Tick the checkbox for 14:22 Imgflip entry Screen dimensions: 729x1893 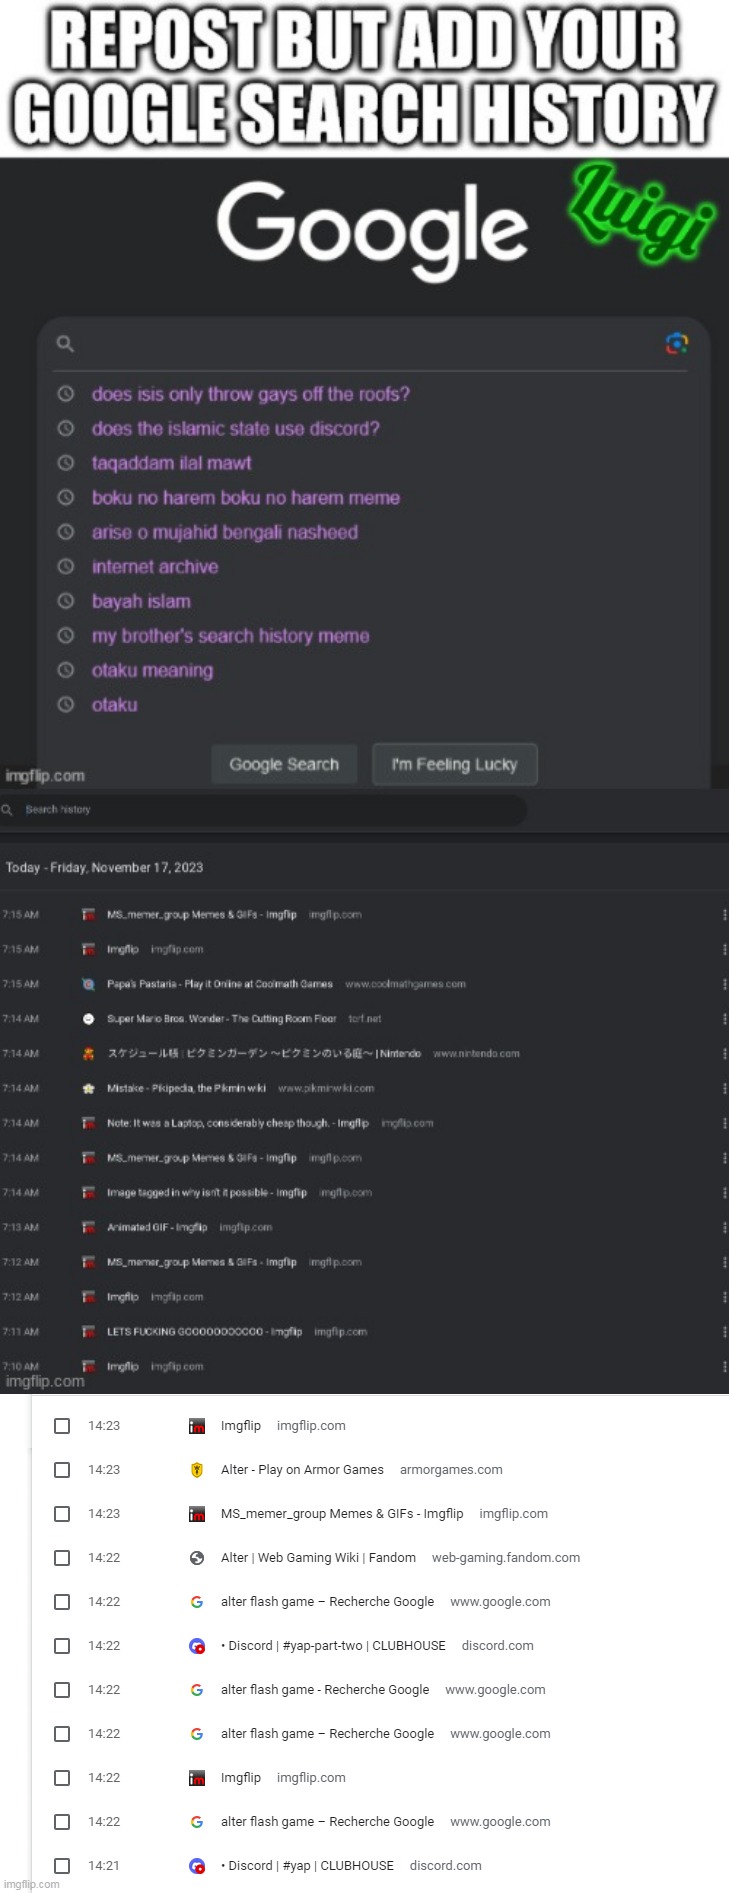[62, 1778]
